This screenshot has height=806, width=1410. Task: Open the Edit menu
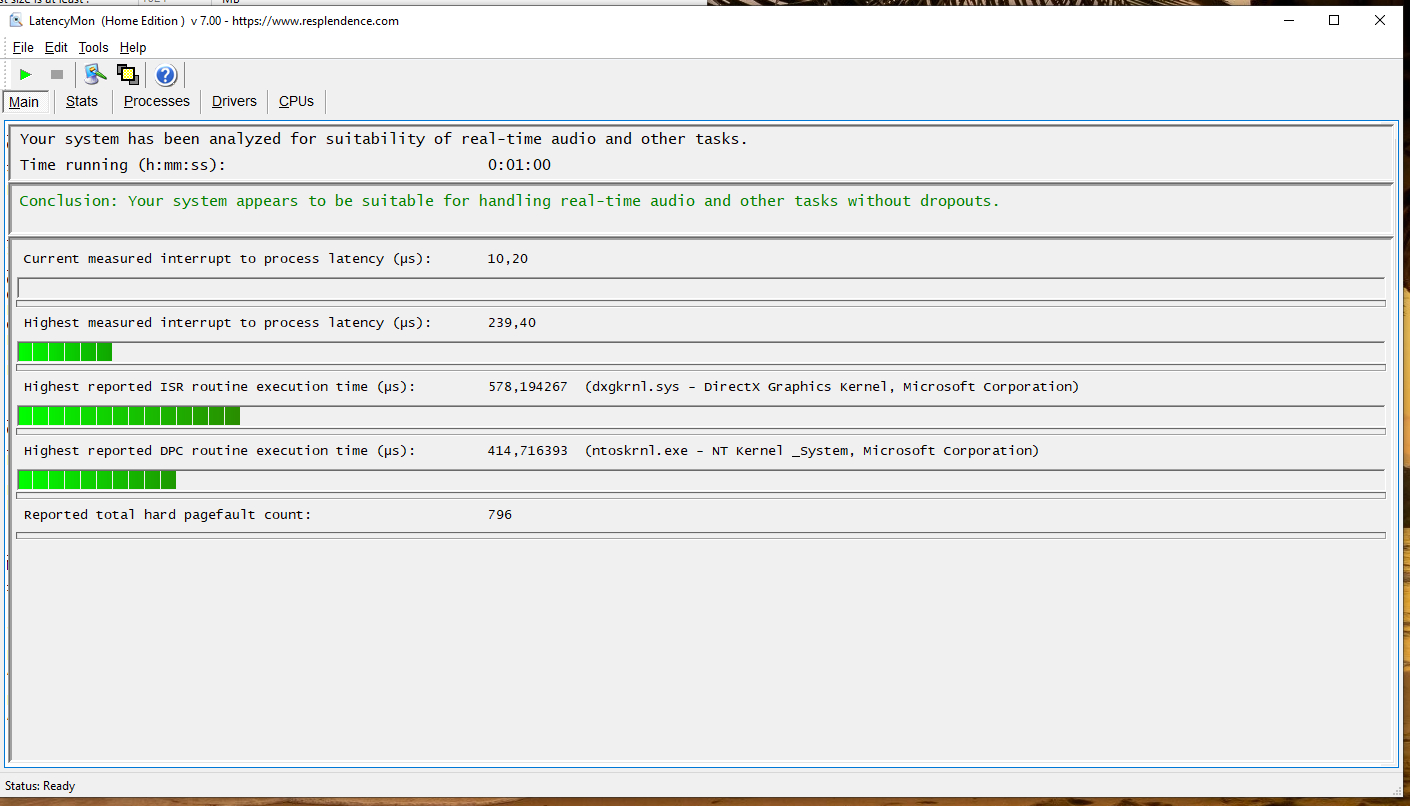[56, 47]
